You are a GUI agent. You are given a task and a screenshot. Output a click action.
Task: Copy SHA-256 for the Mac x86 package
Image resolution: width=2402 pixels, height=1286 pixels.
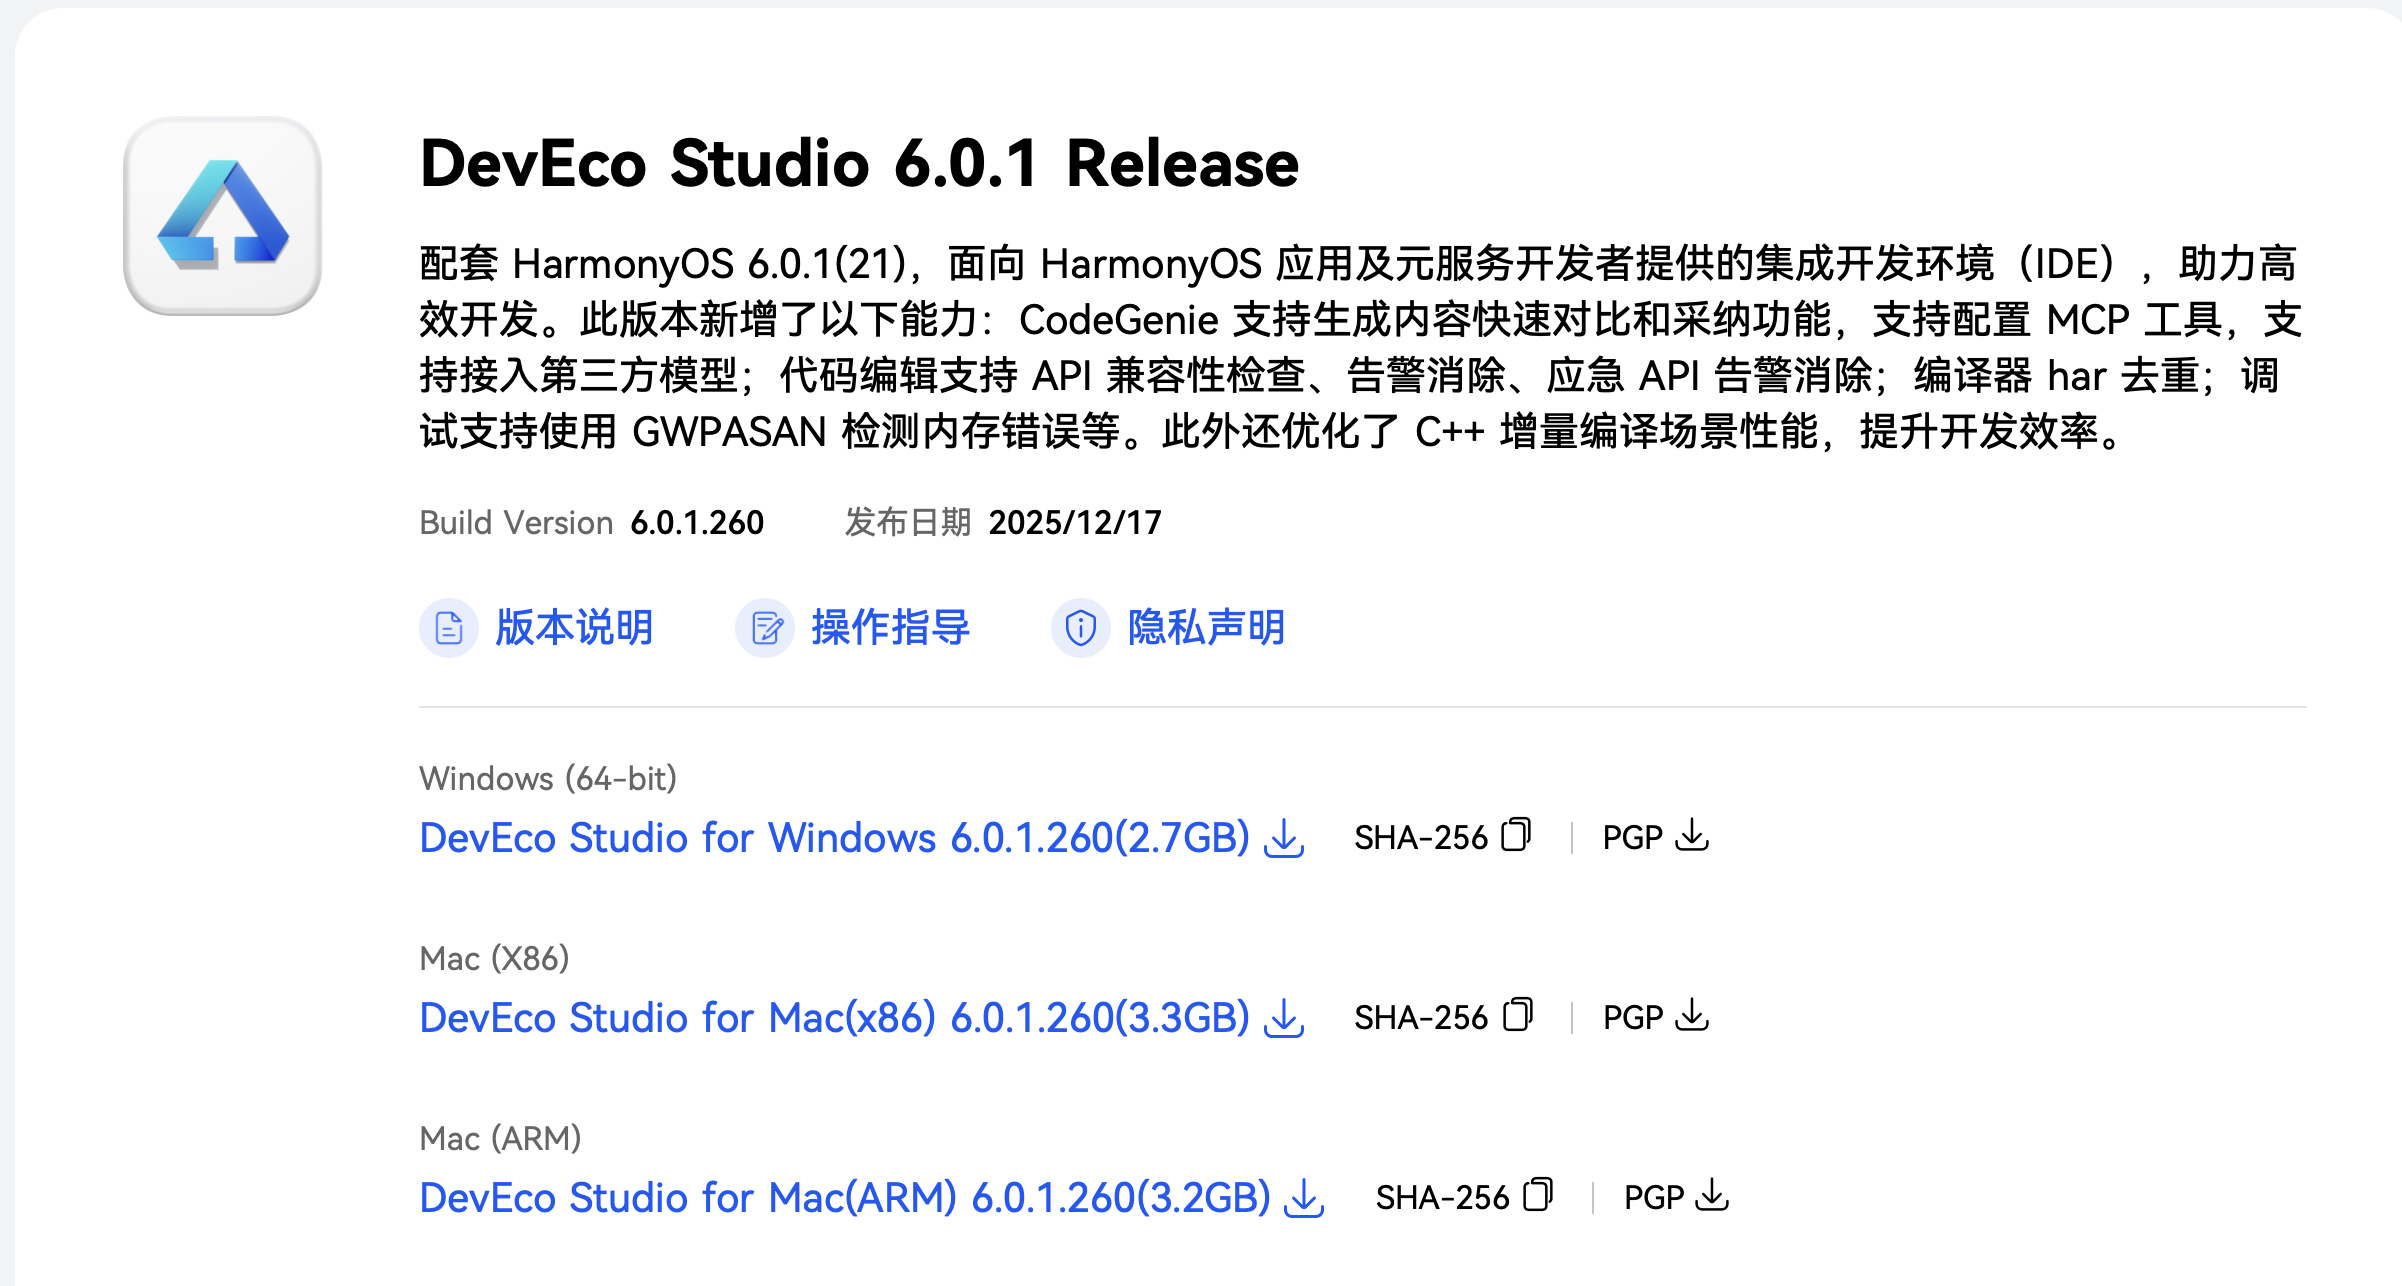[1517, 1015]
